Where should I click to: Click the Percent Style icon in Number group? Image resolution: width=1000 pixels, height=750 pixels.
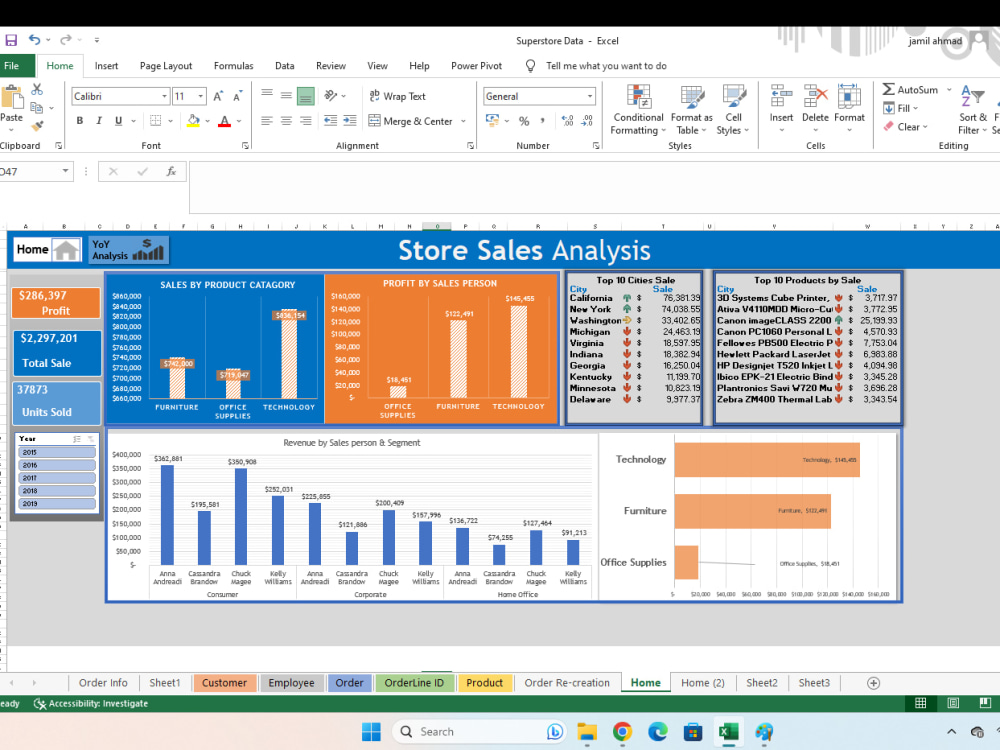pos(524,120)
